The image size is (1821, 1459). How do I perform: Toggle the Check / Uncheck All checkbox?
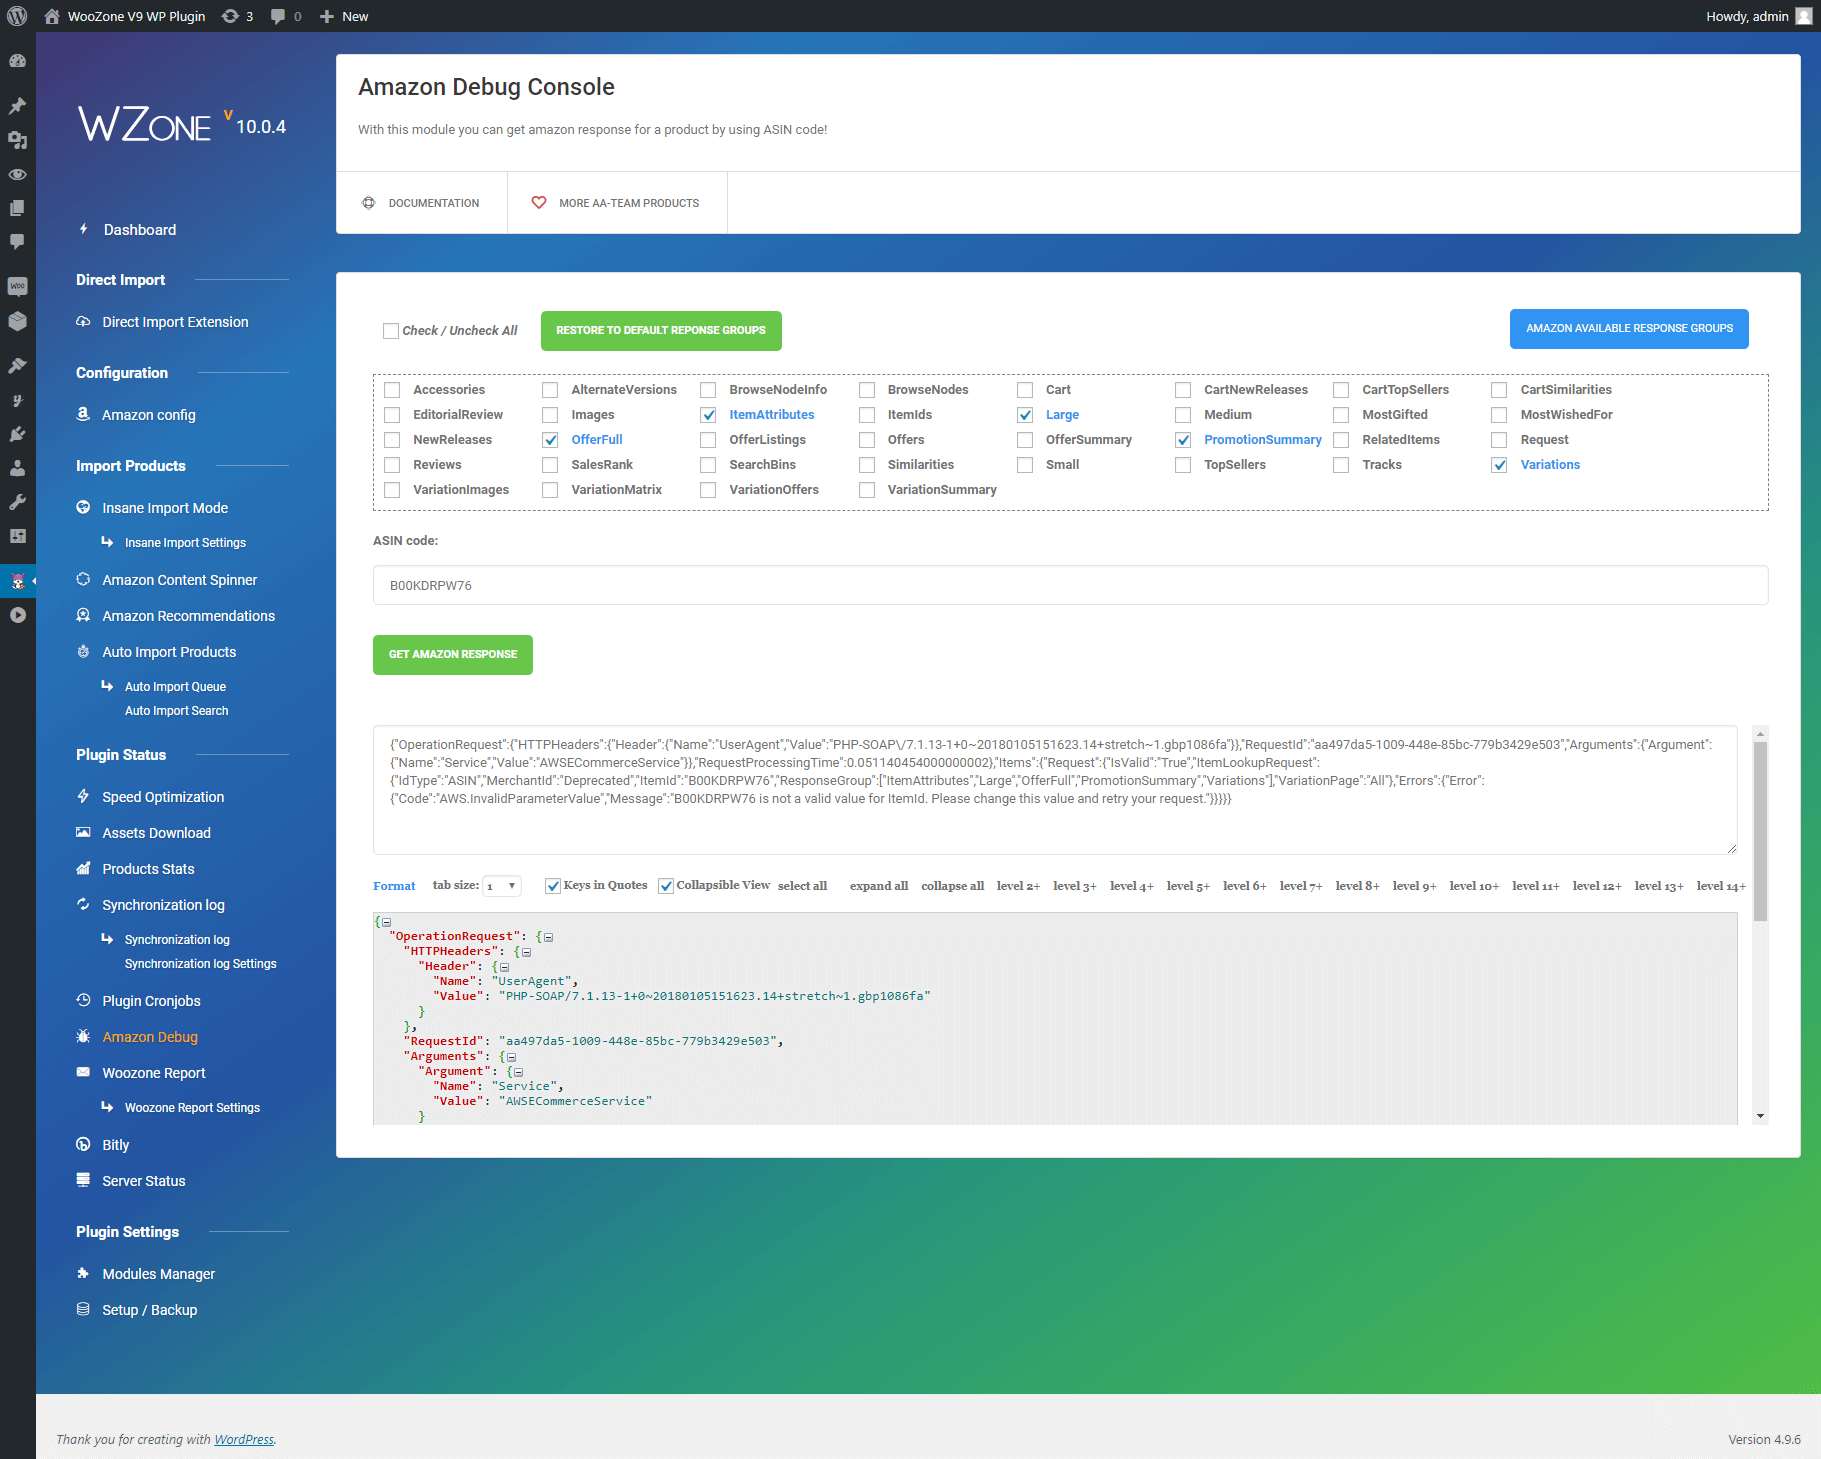click(x=391, y=331)
